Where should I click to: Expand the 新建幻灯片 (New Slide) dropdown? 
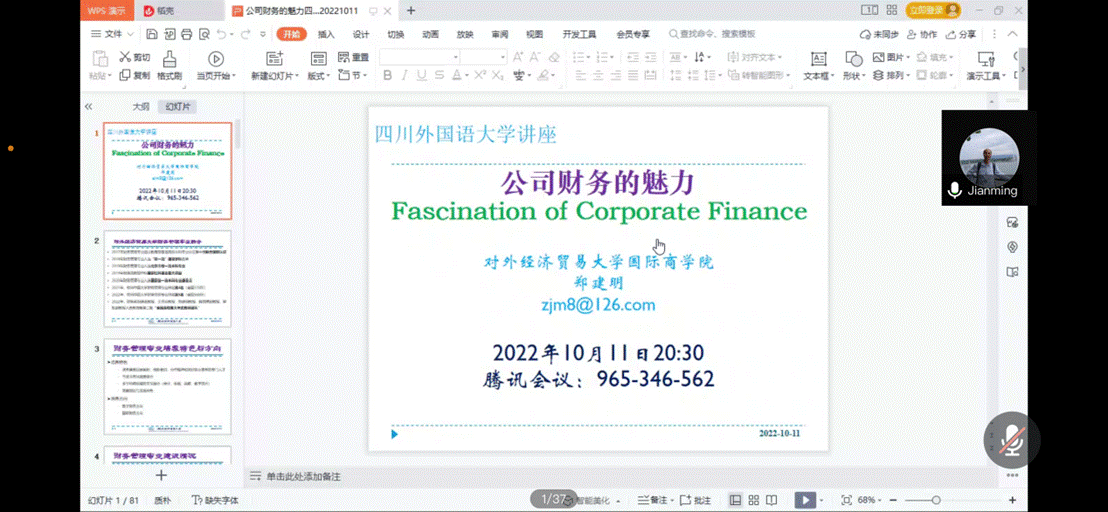click(x=273, y=76)
